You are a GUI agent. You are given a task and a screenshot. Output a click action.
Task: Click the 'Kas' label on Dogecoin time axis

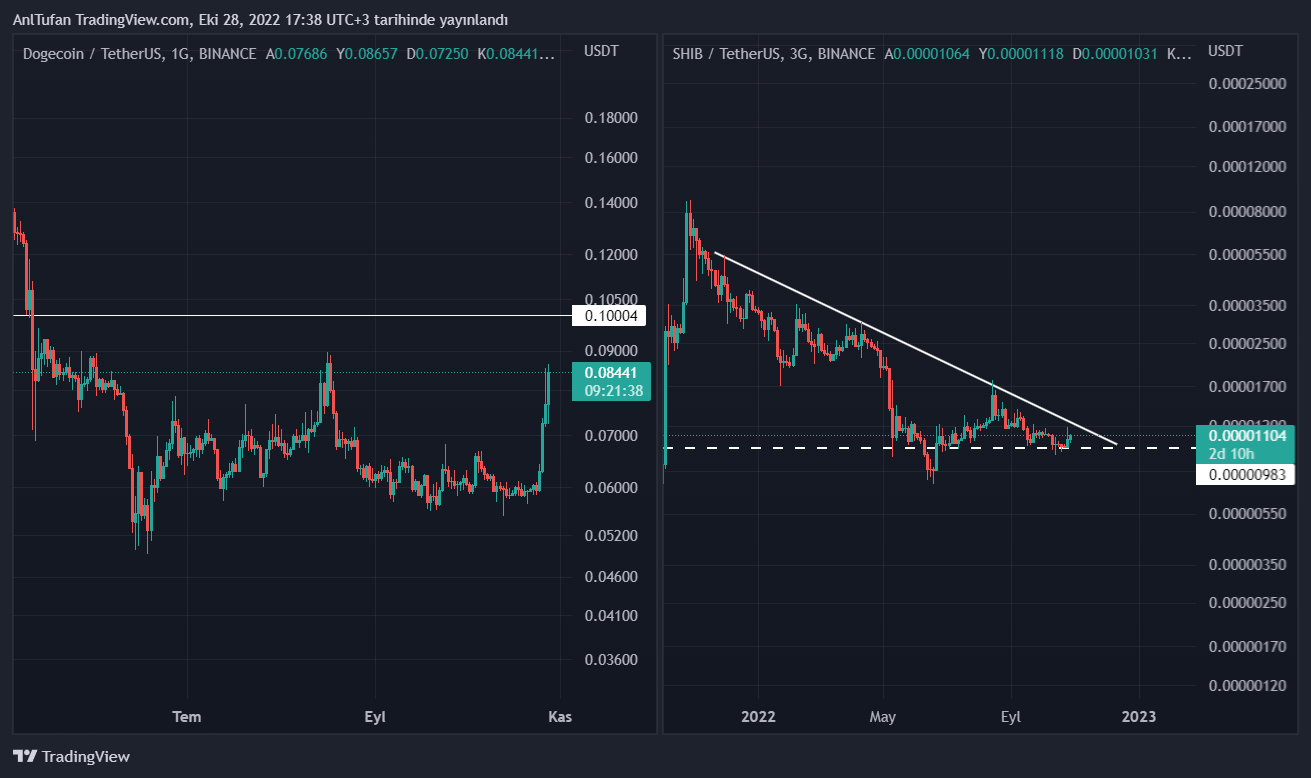click(x=560, y=716)
